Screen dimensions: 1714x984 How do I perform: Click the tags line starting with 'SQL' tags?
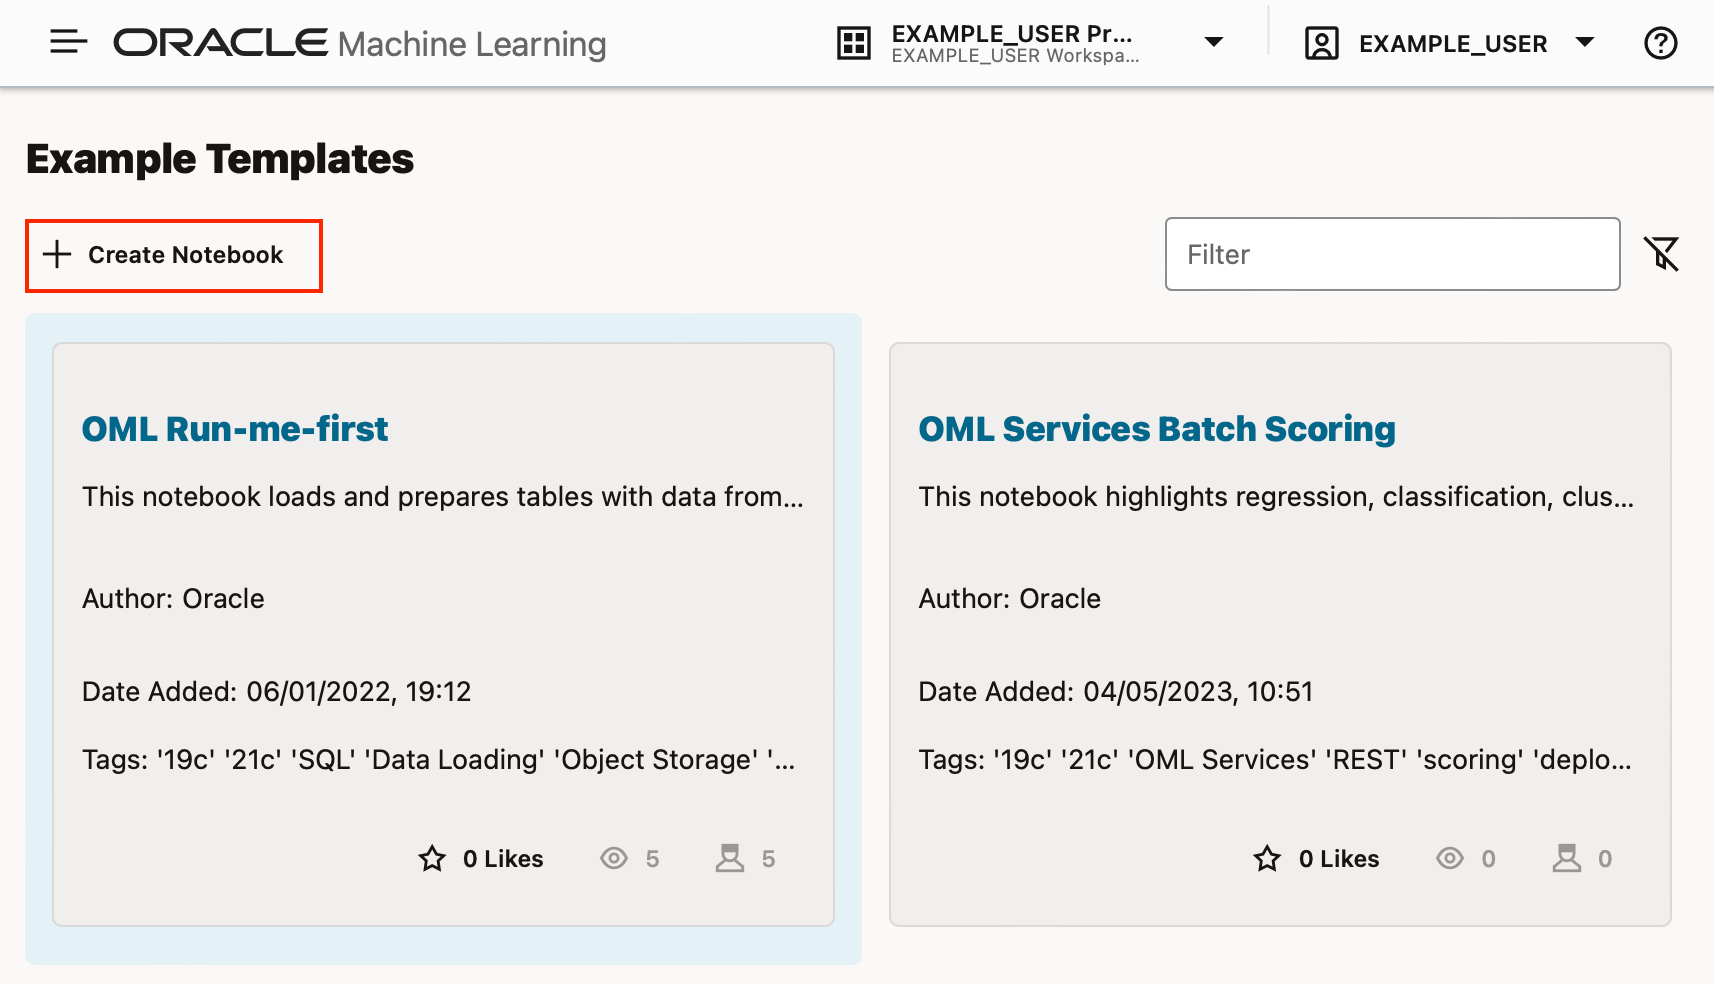439,759
